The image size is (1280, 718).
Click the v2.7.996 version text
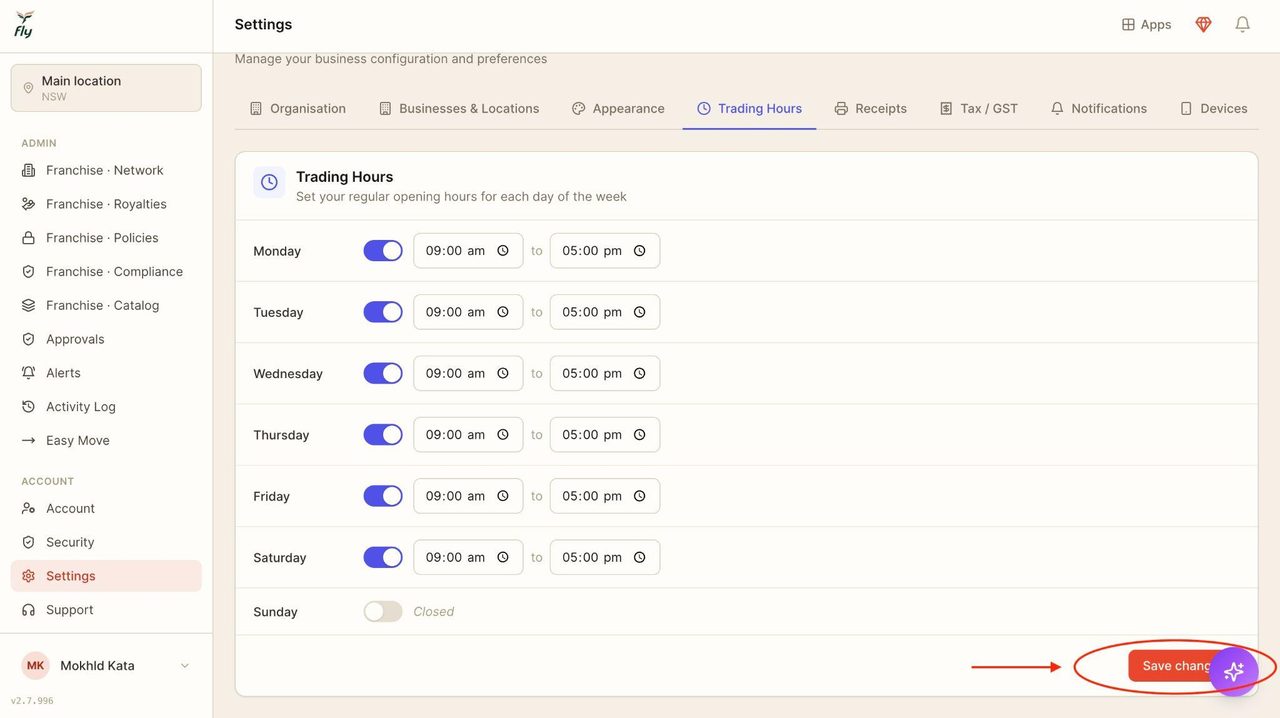32,701
